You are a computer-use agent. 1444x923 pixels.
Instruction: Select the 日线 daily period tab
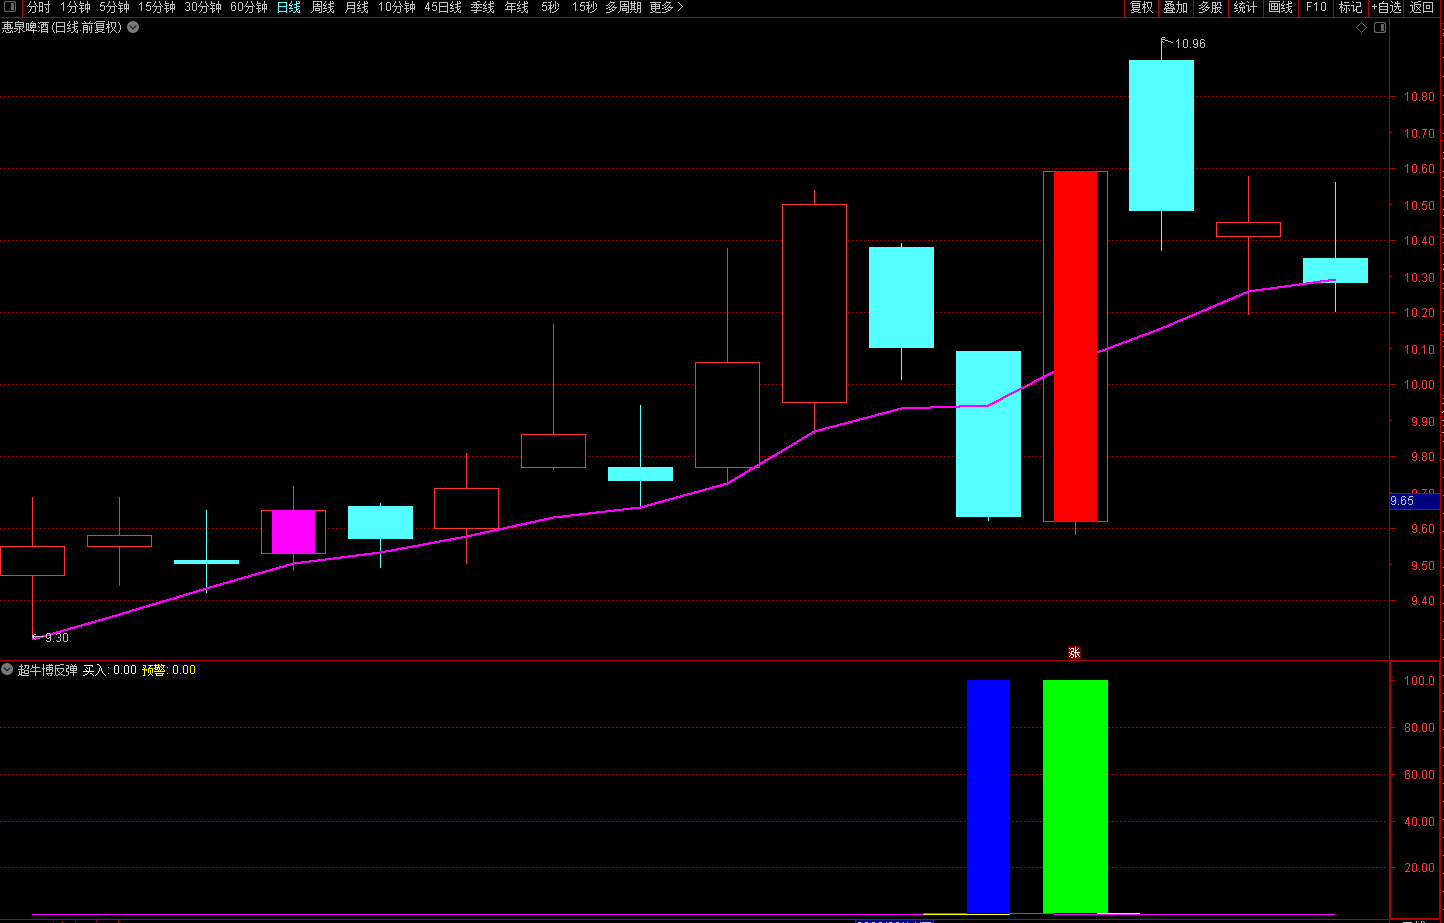(x=289, y=7)
